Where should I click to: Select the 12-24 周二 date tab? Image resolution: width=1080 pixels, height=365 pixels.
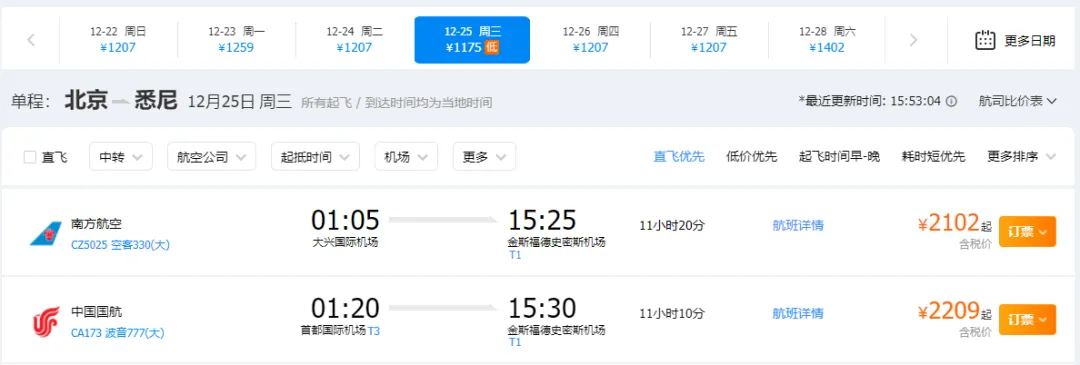[354, 40]
